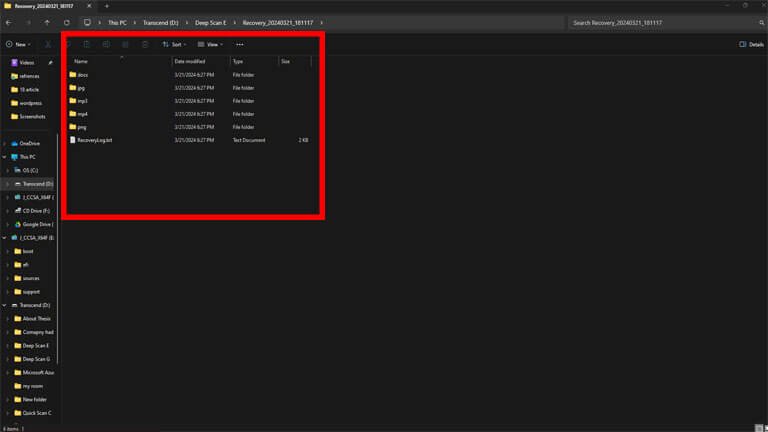Open Videos in Quick access

pyautogui.click(x=27, y=63)
